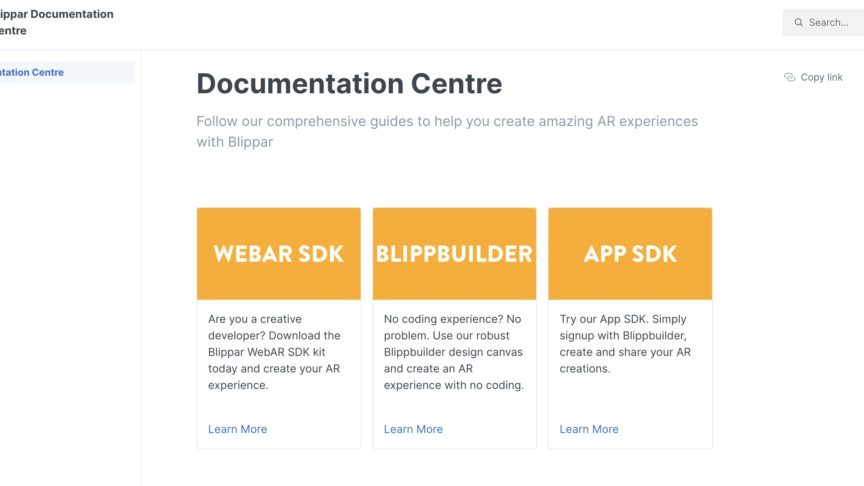Click the Blippar Documentation Centre site title
This screenshot has width=864, height=486.
[x=56, y=22]
